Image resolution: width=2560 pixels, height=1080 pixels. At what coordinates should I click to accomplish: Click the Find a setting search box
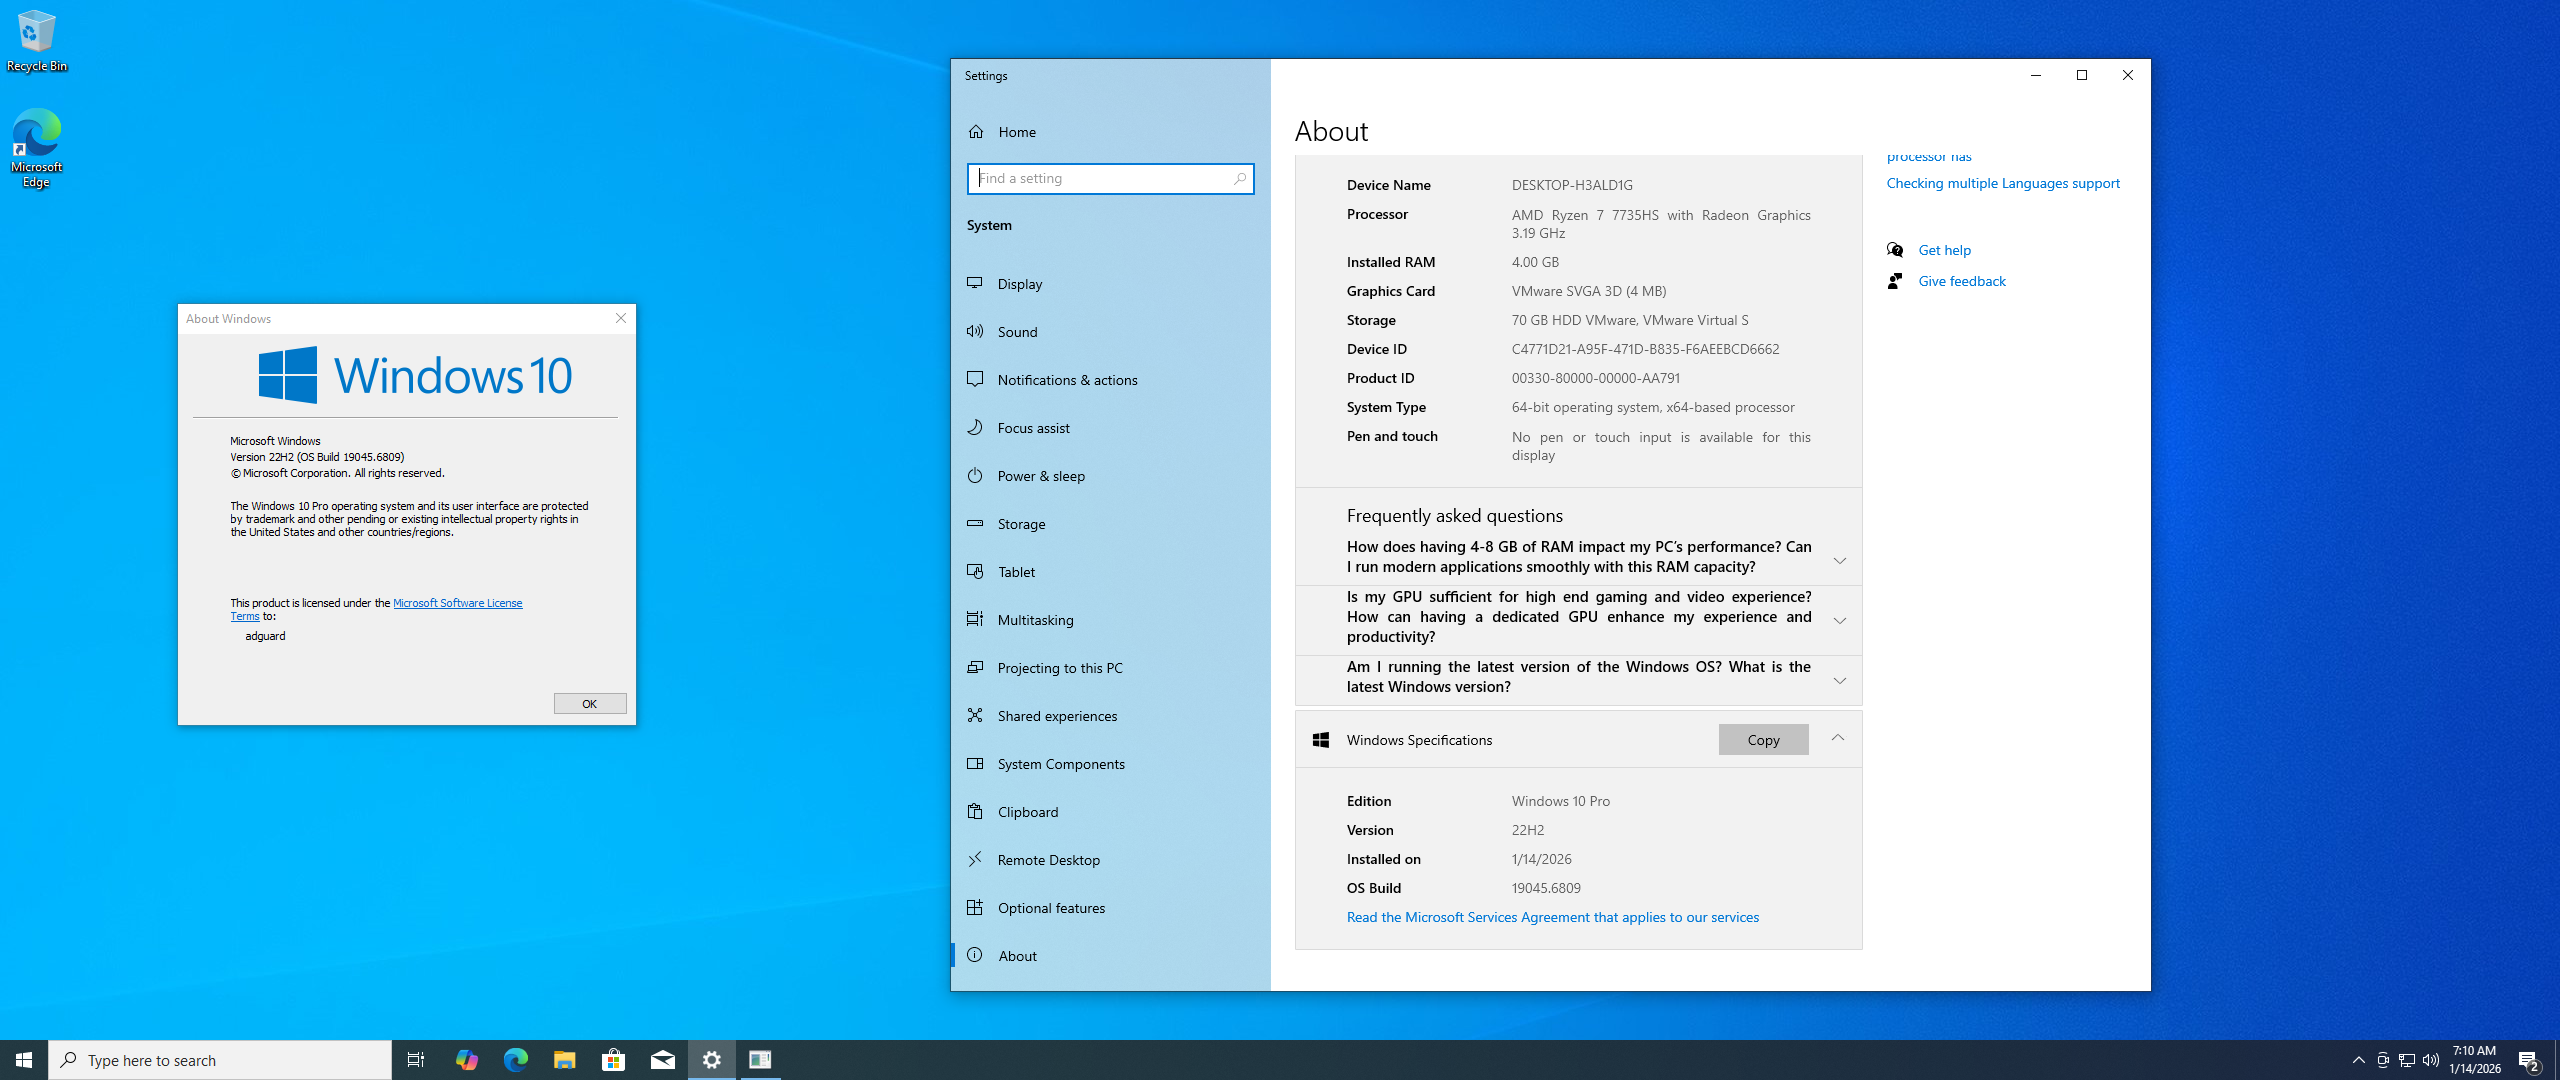coord(1100,178)
